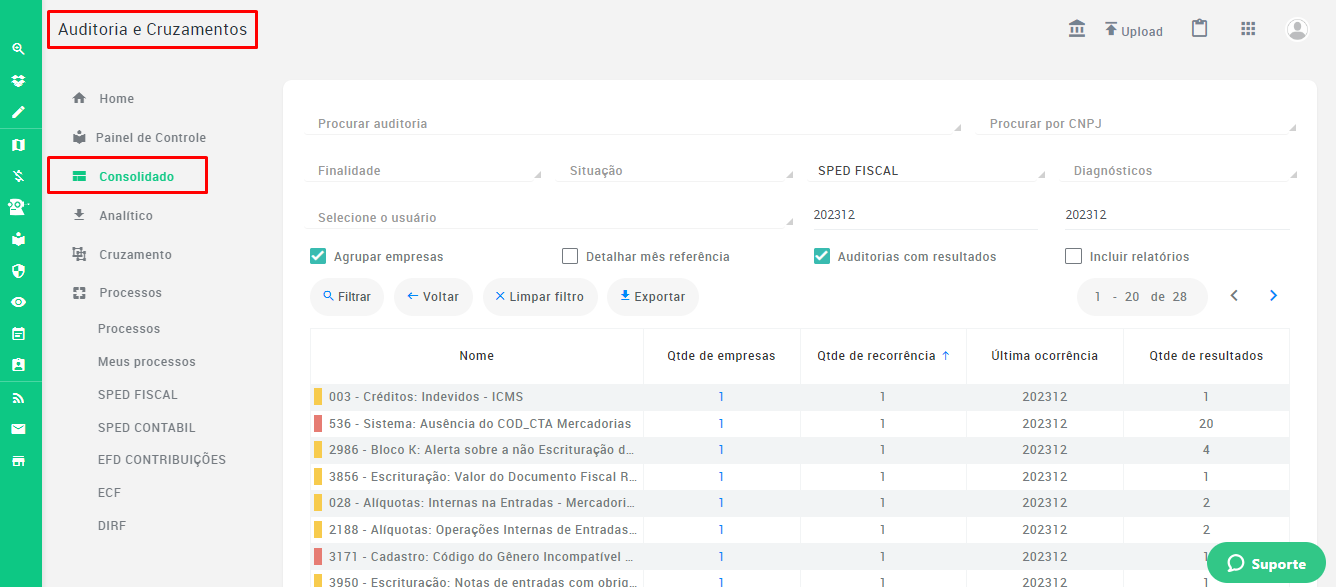This screenshot has width=1336, height=587.
Task: Click Limpar filtro button
Action: 540,297
